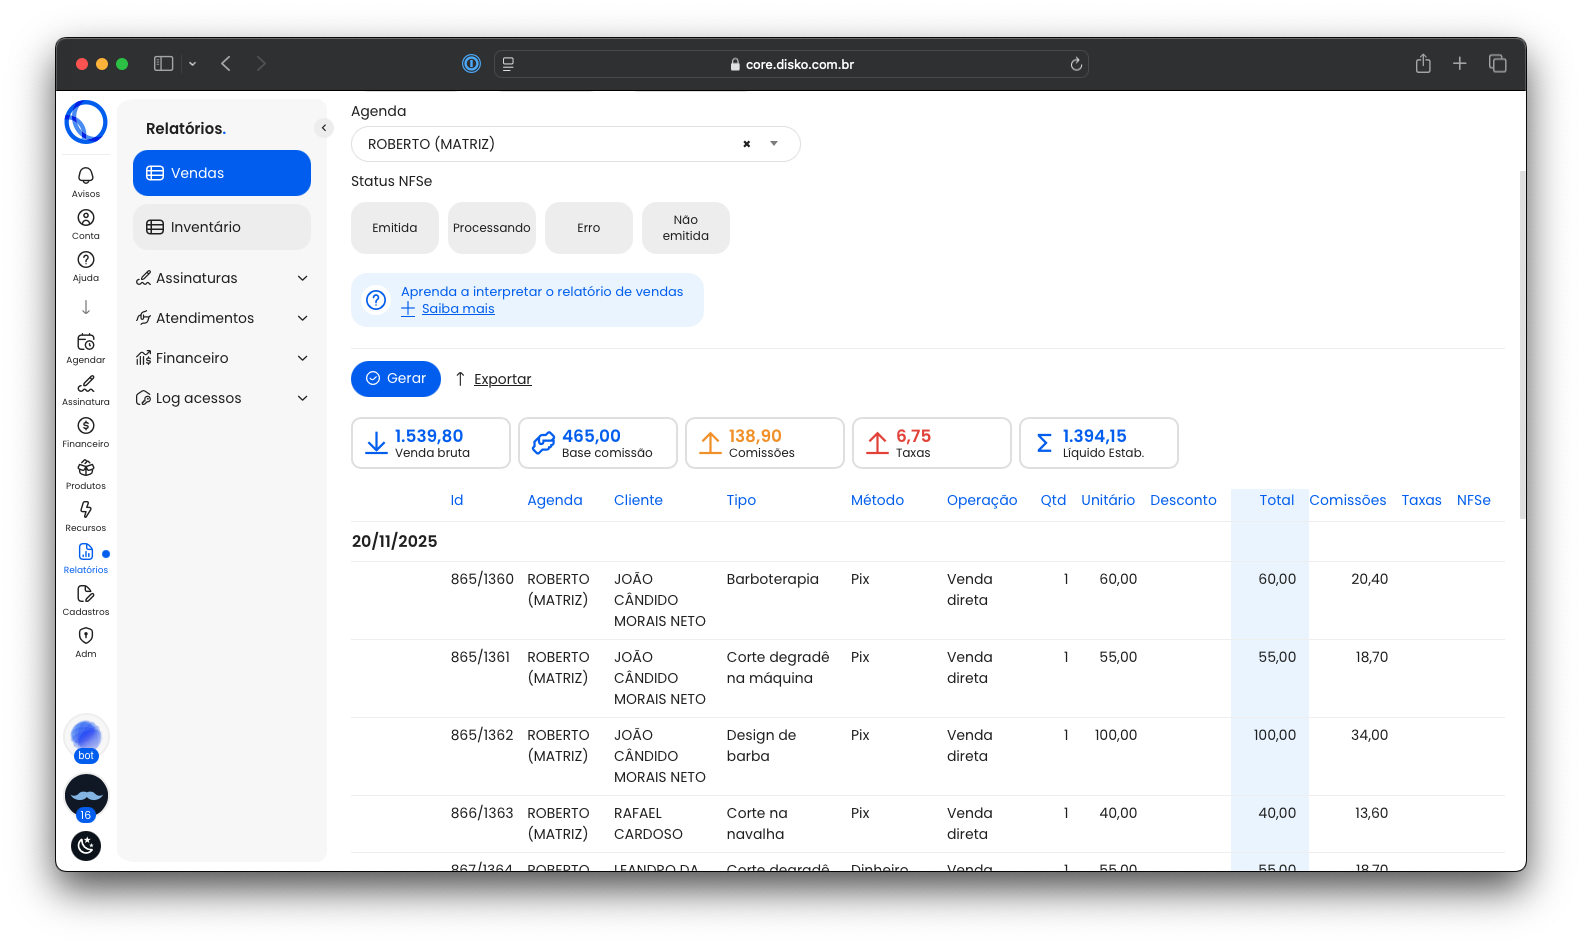Open Cadastros icon

point(86,594)
